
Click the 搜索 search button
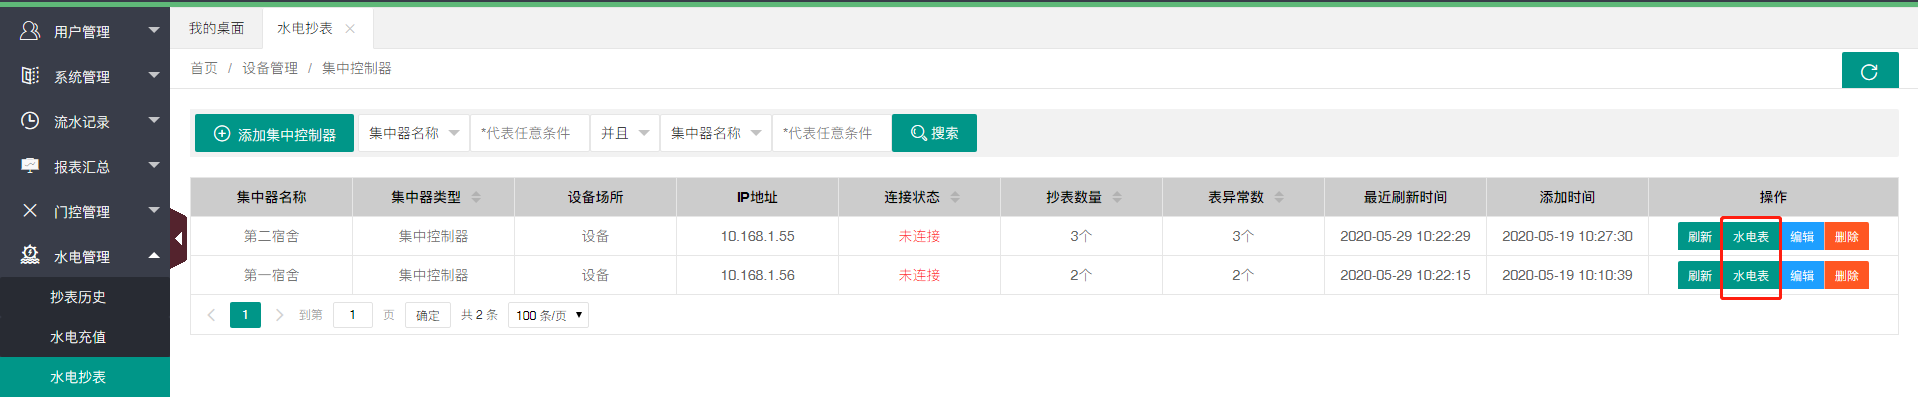coord(934,133)
